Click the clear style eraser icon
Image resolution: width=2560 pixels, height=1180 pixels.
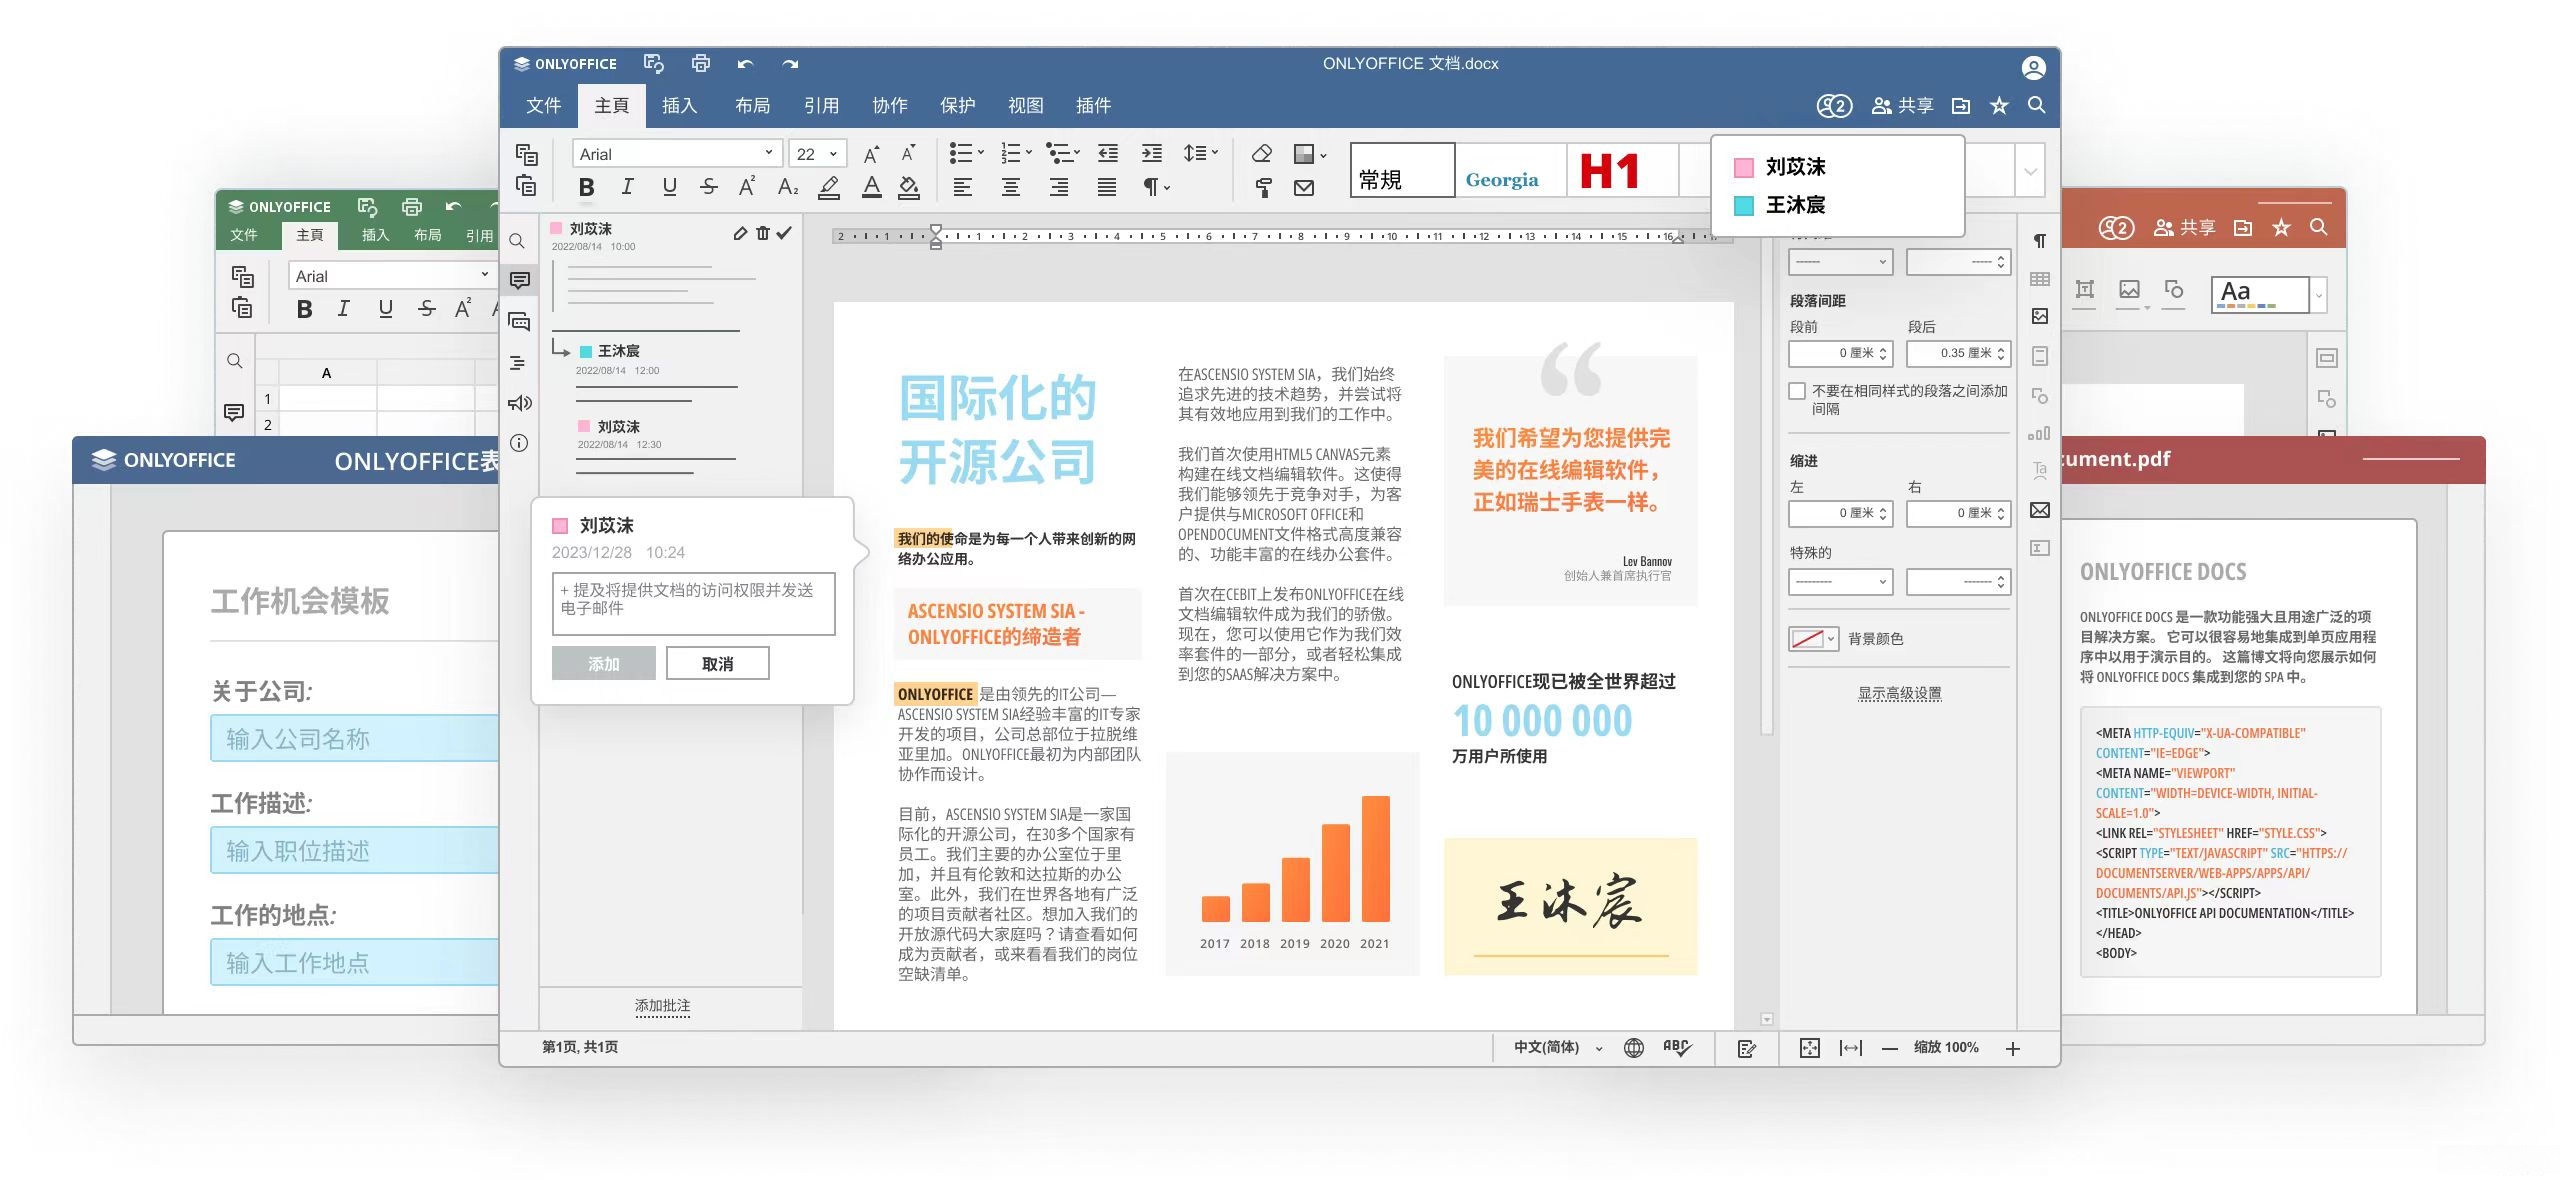1262,154
